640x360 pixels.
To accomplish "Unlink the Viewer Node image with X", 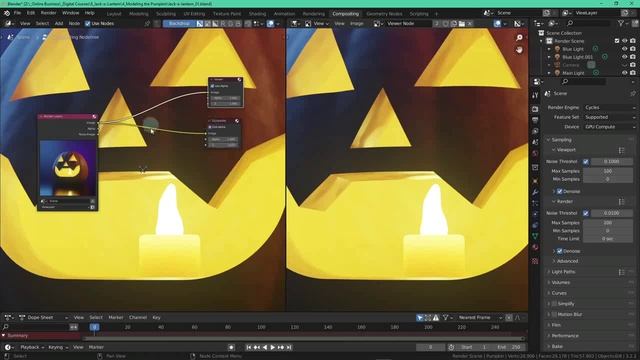I will 470,24.
